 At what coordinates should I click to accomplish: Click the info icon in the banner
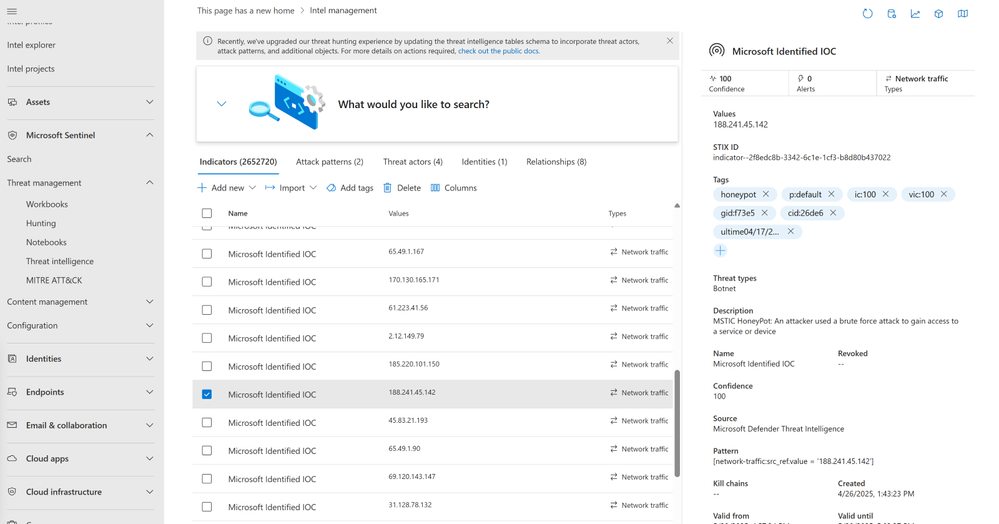pyautogui.click(x=207, y=41)
